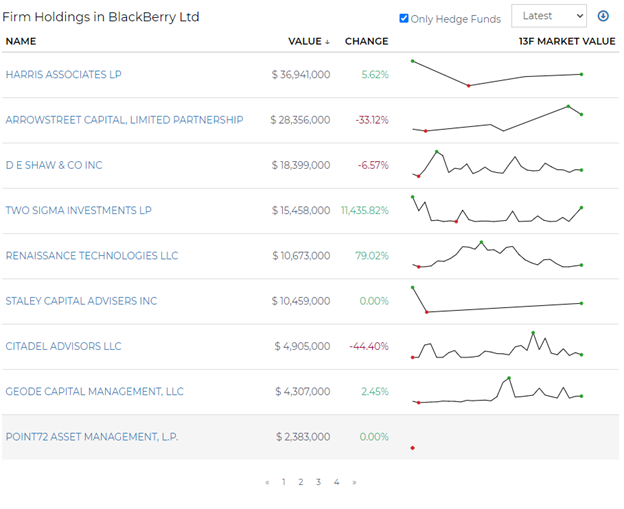Click the 13F MARKET VALUE column header

(x=567, y=41)
